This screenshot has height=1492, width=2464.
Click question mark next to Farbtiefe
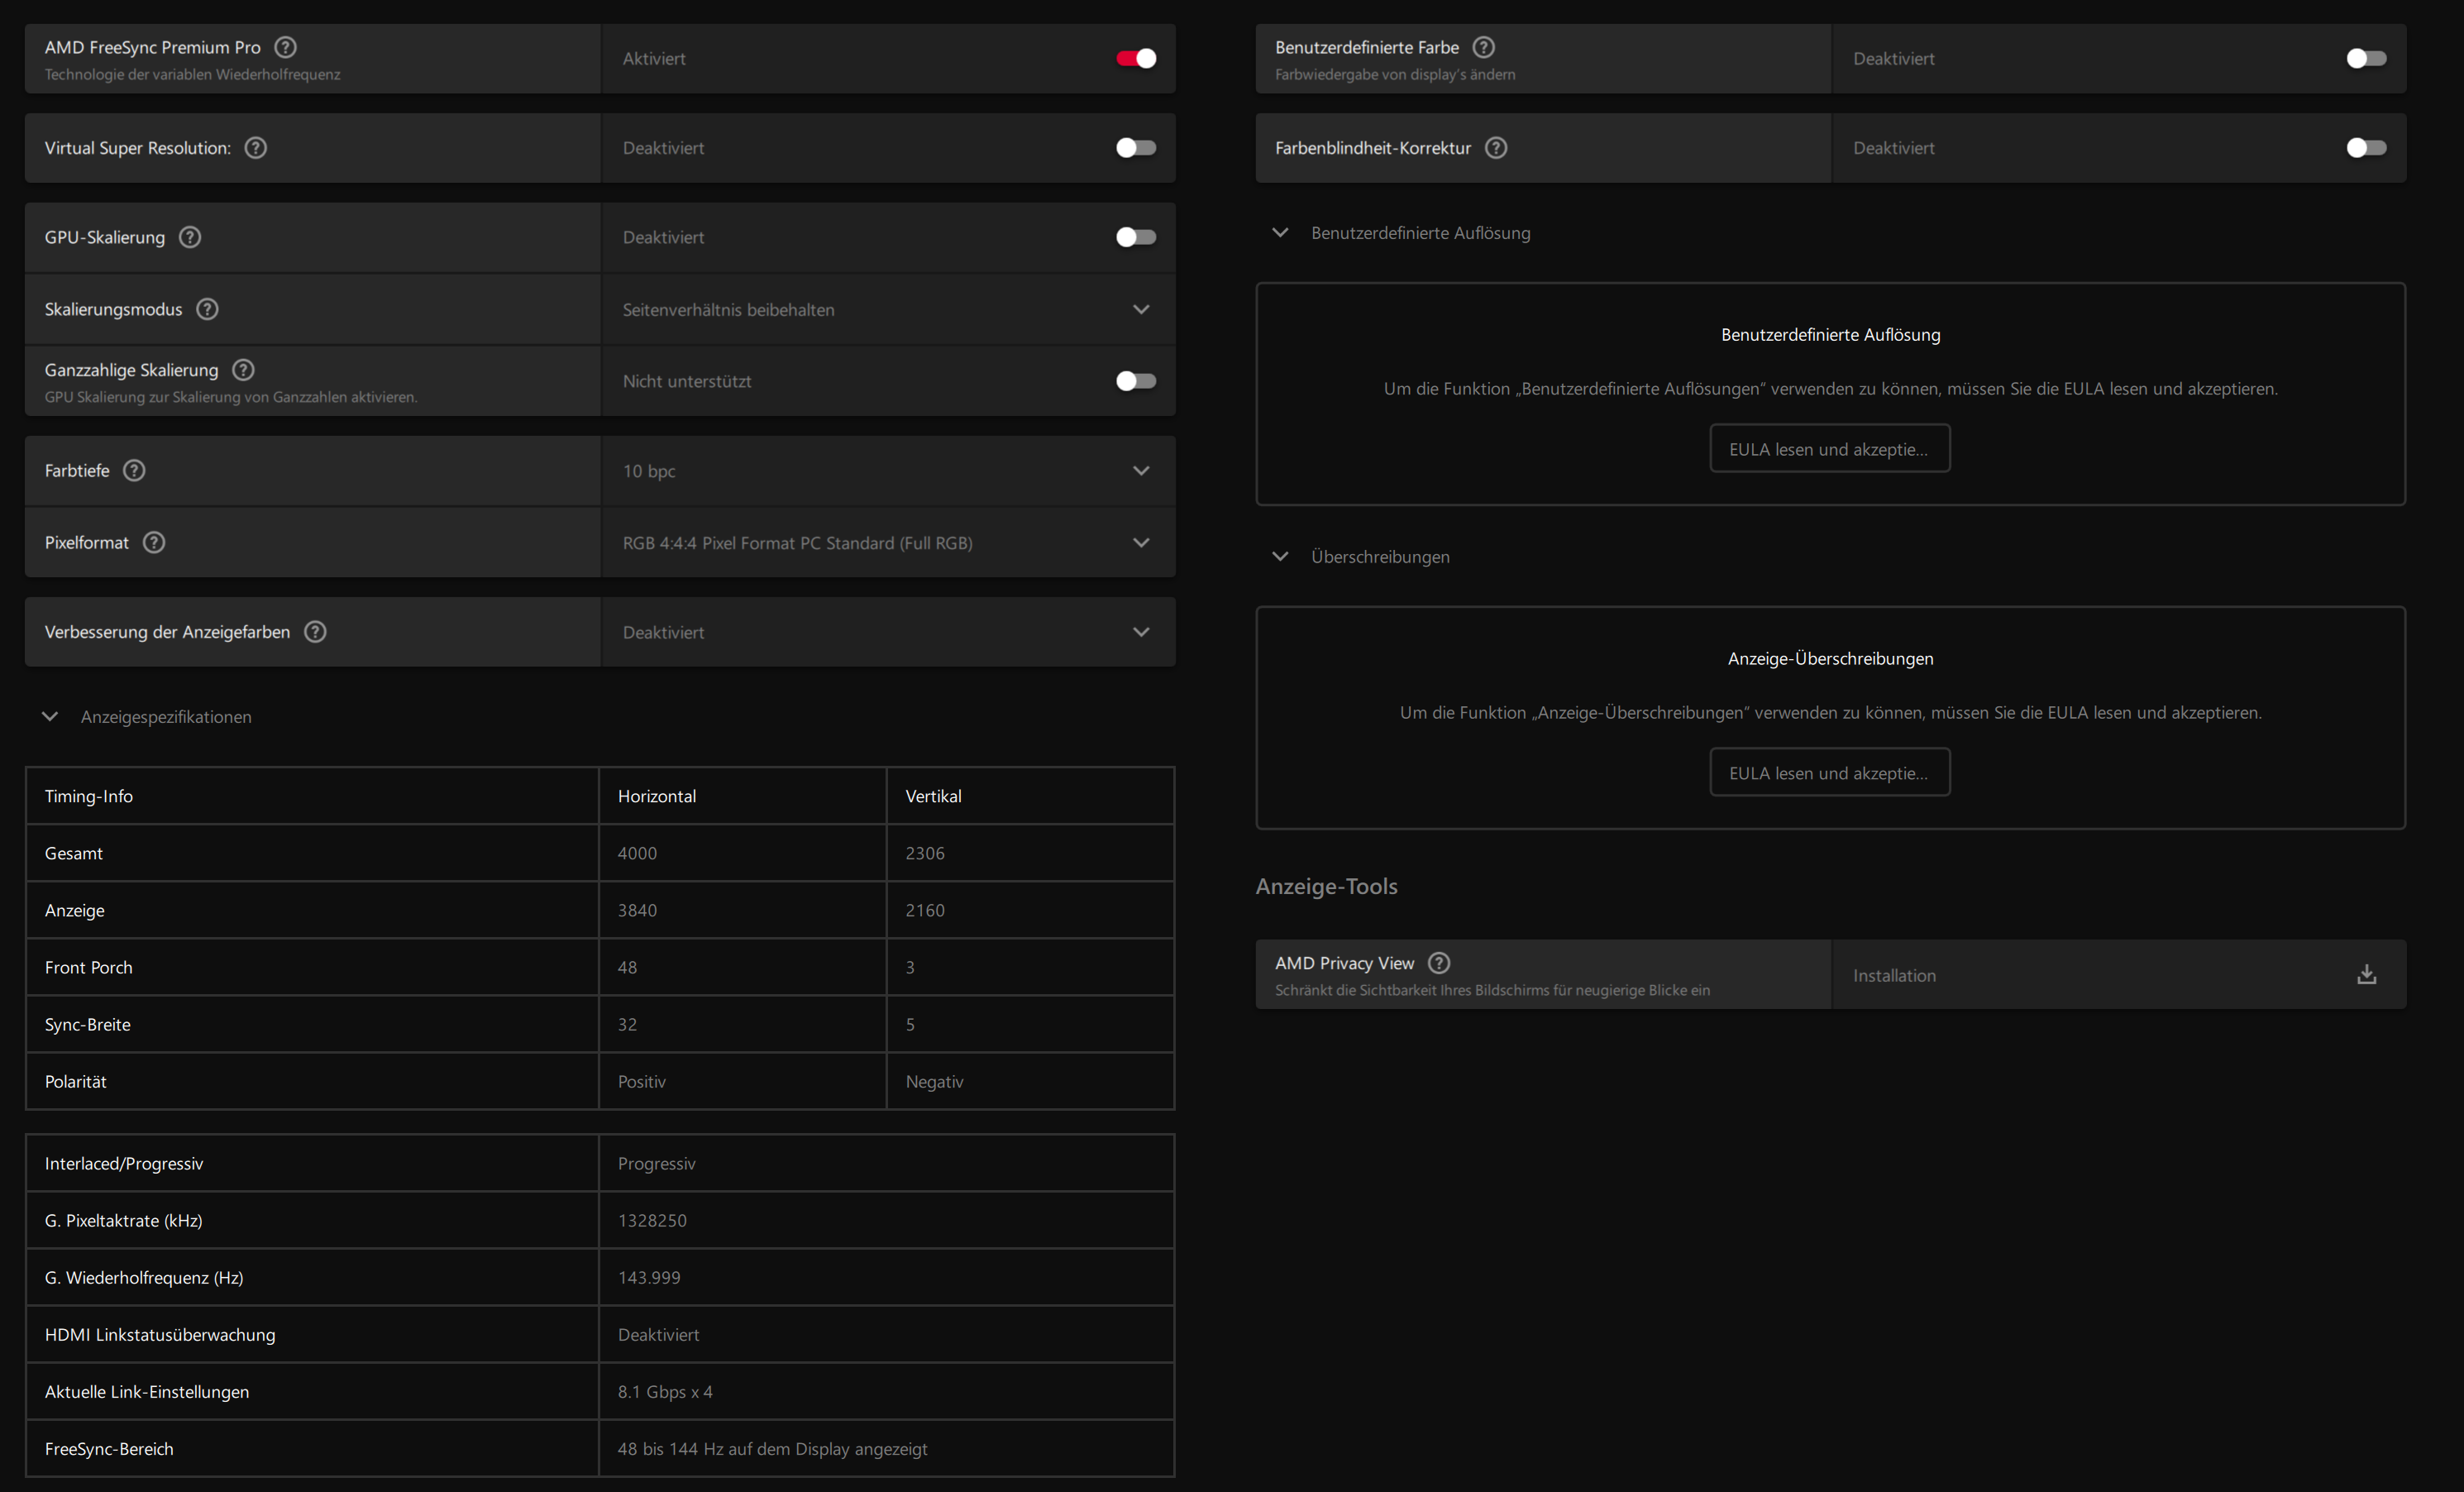pos(134,470)
